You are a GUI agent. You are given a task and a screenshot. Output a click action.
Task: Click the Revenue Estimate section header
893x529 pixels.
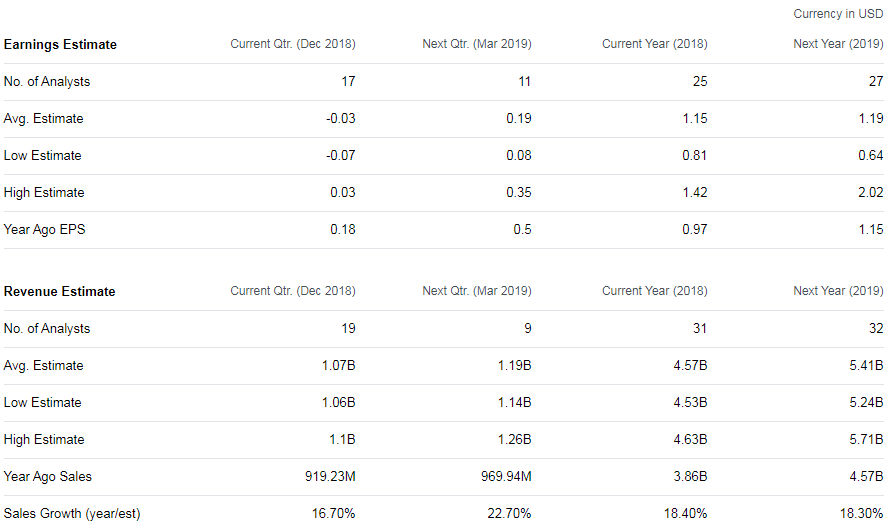point(60,291)
